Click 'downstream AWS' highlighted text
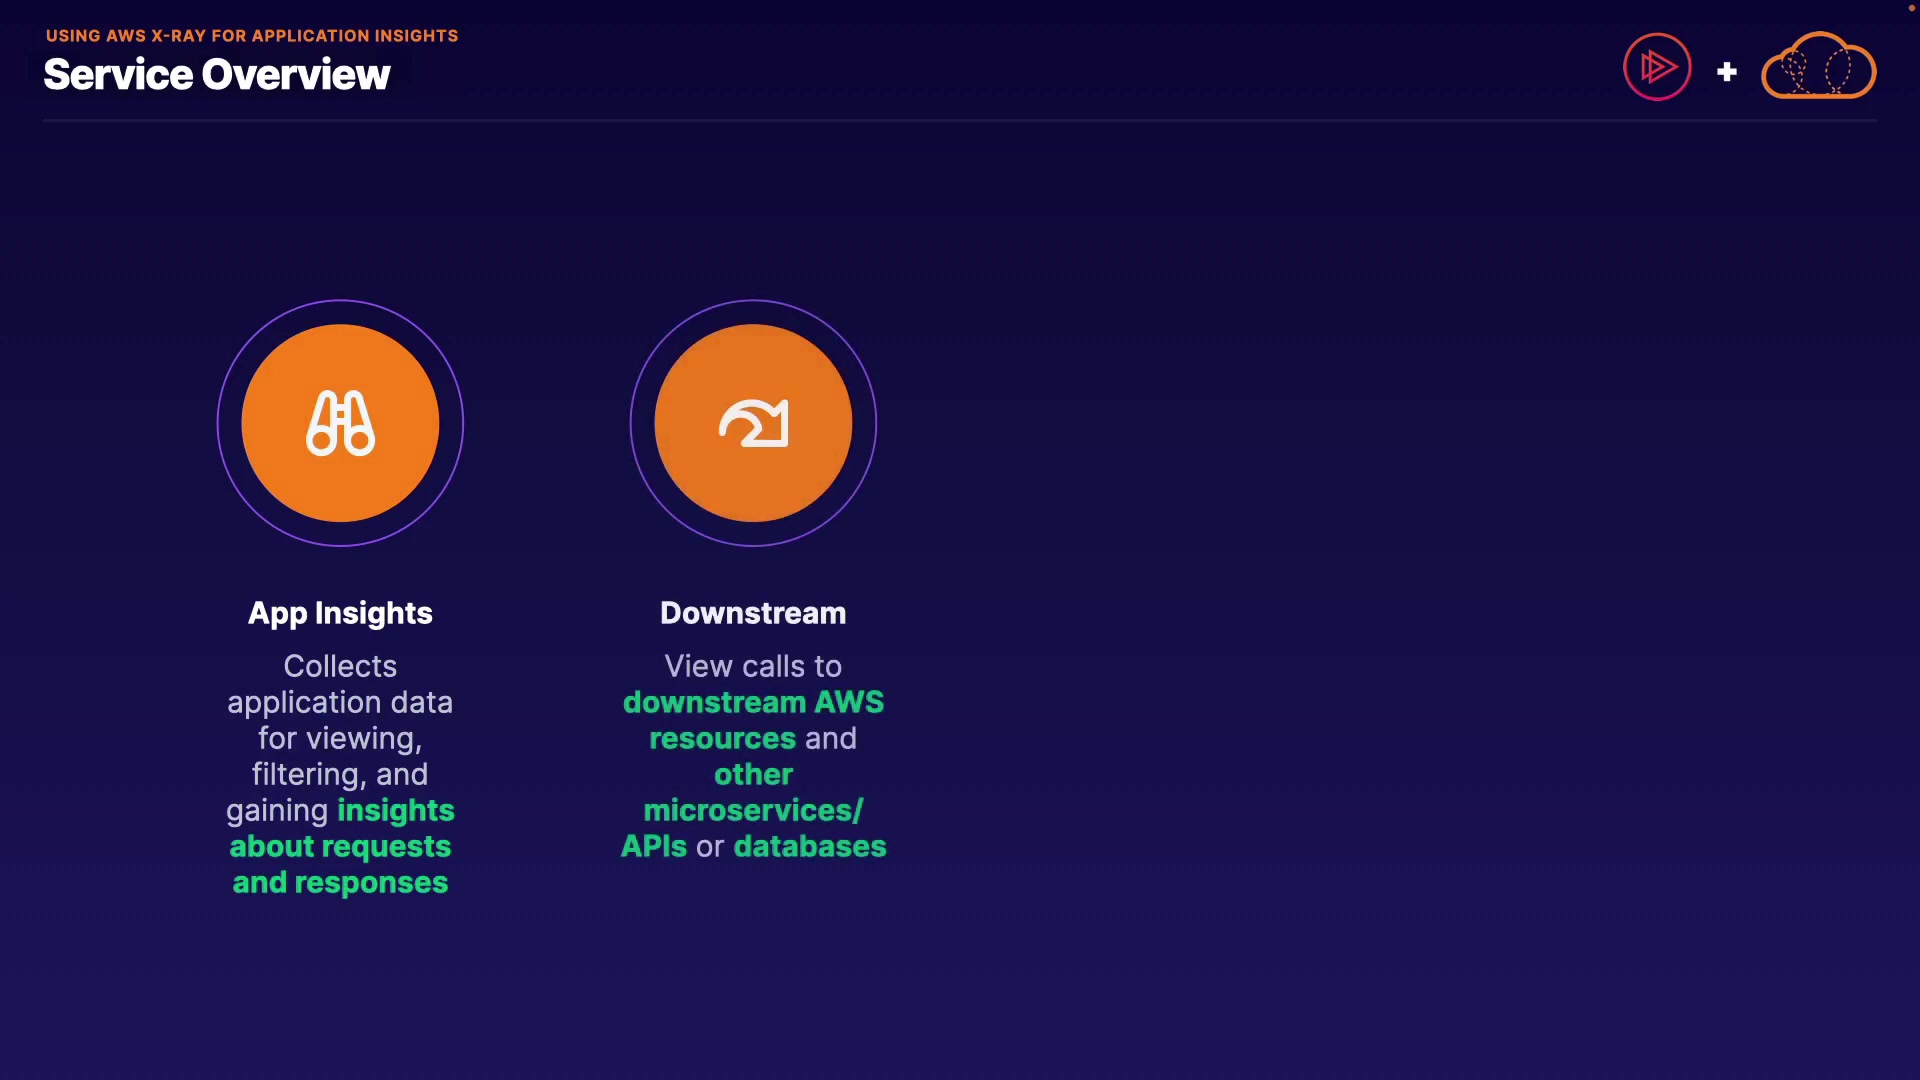 [753, 702]
